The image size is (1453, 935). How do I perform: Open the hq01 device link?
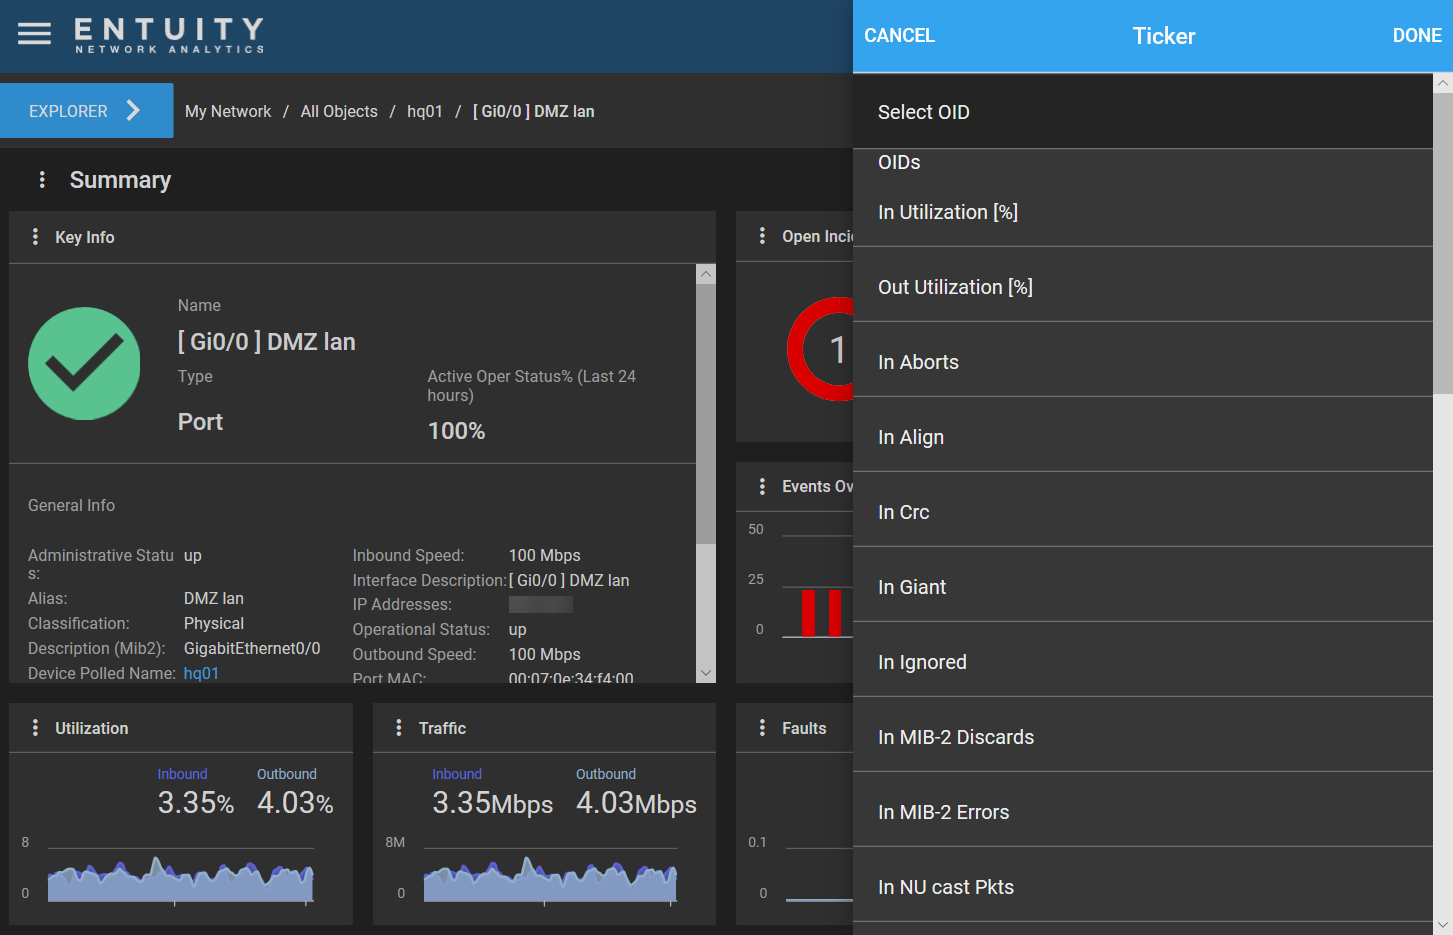[x=201, y=673]
